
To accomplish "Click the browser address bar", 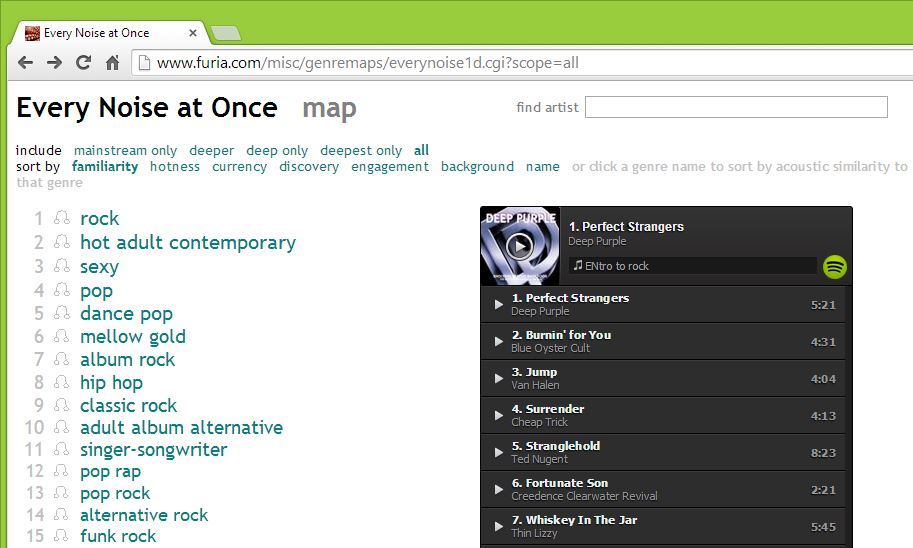I will [x=524, y=62].
